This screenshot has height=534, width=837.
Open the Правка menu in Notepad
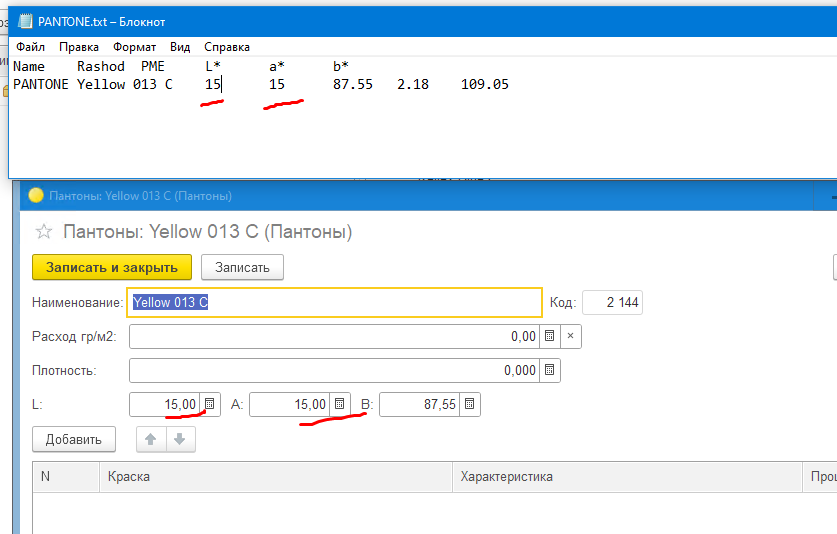click(78, 47)
